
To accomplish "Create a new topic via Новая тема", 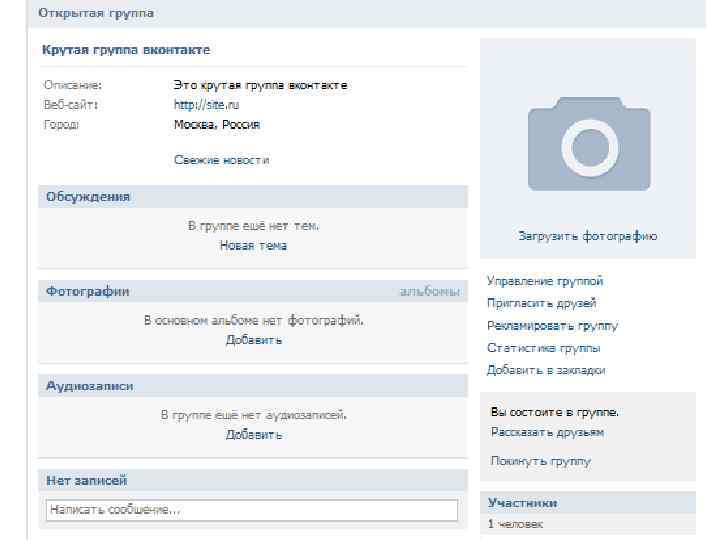I will 253,246.
